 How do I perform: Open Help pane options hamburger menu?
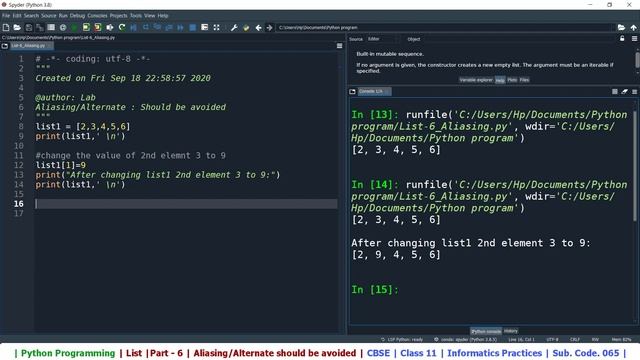[634, 39]
